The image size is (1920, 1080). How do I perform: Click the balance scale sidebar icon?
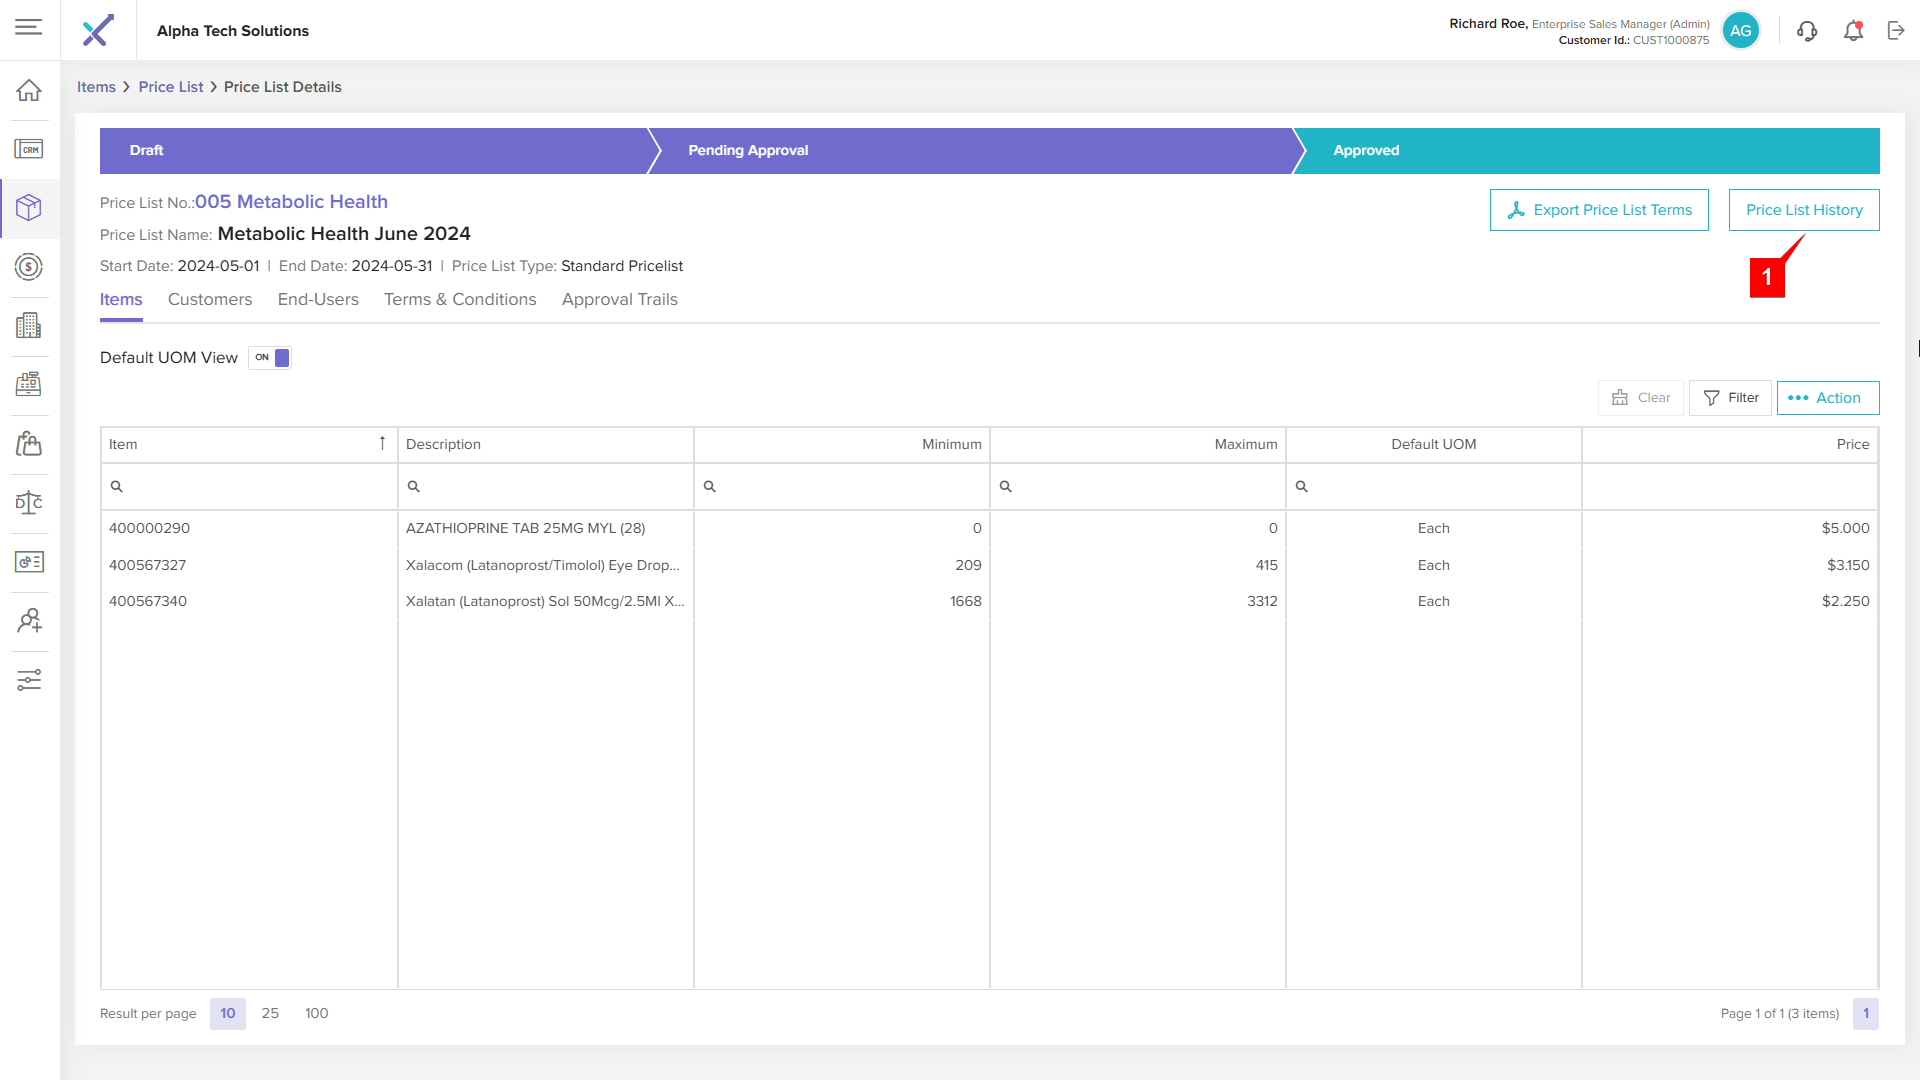(29, 503)
